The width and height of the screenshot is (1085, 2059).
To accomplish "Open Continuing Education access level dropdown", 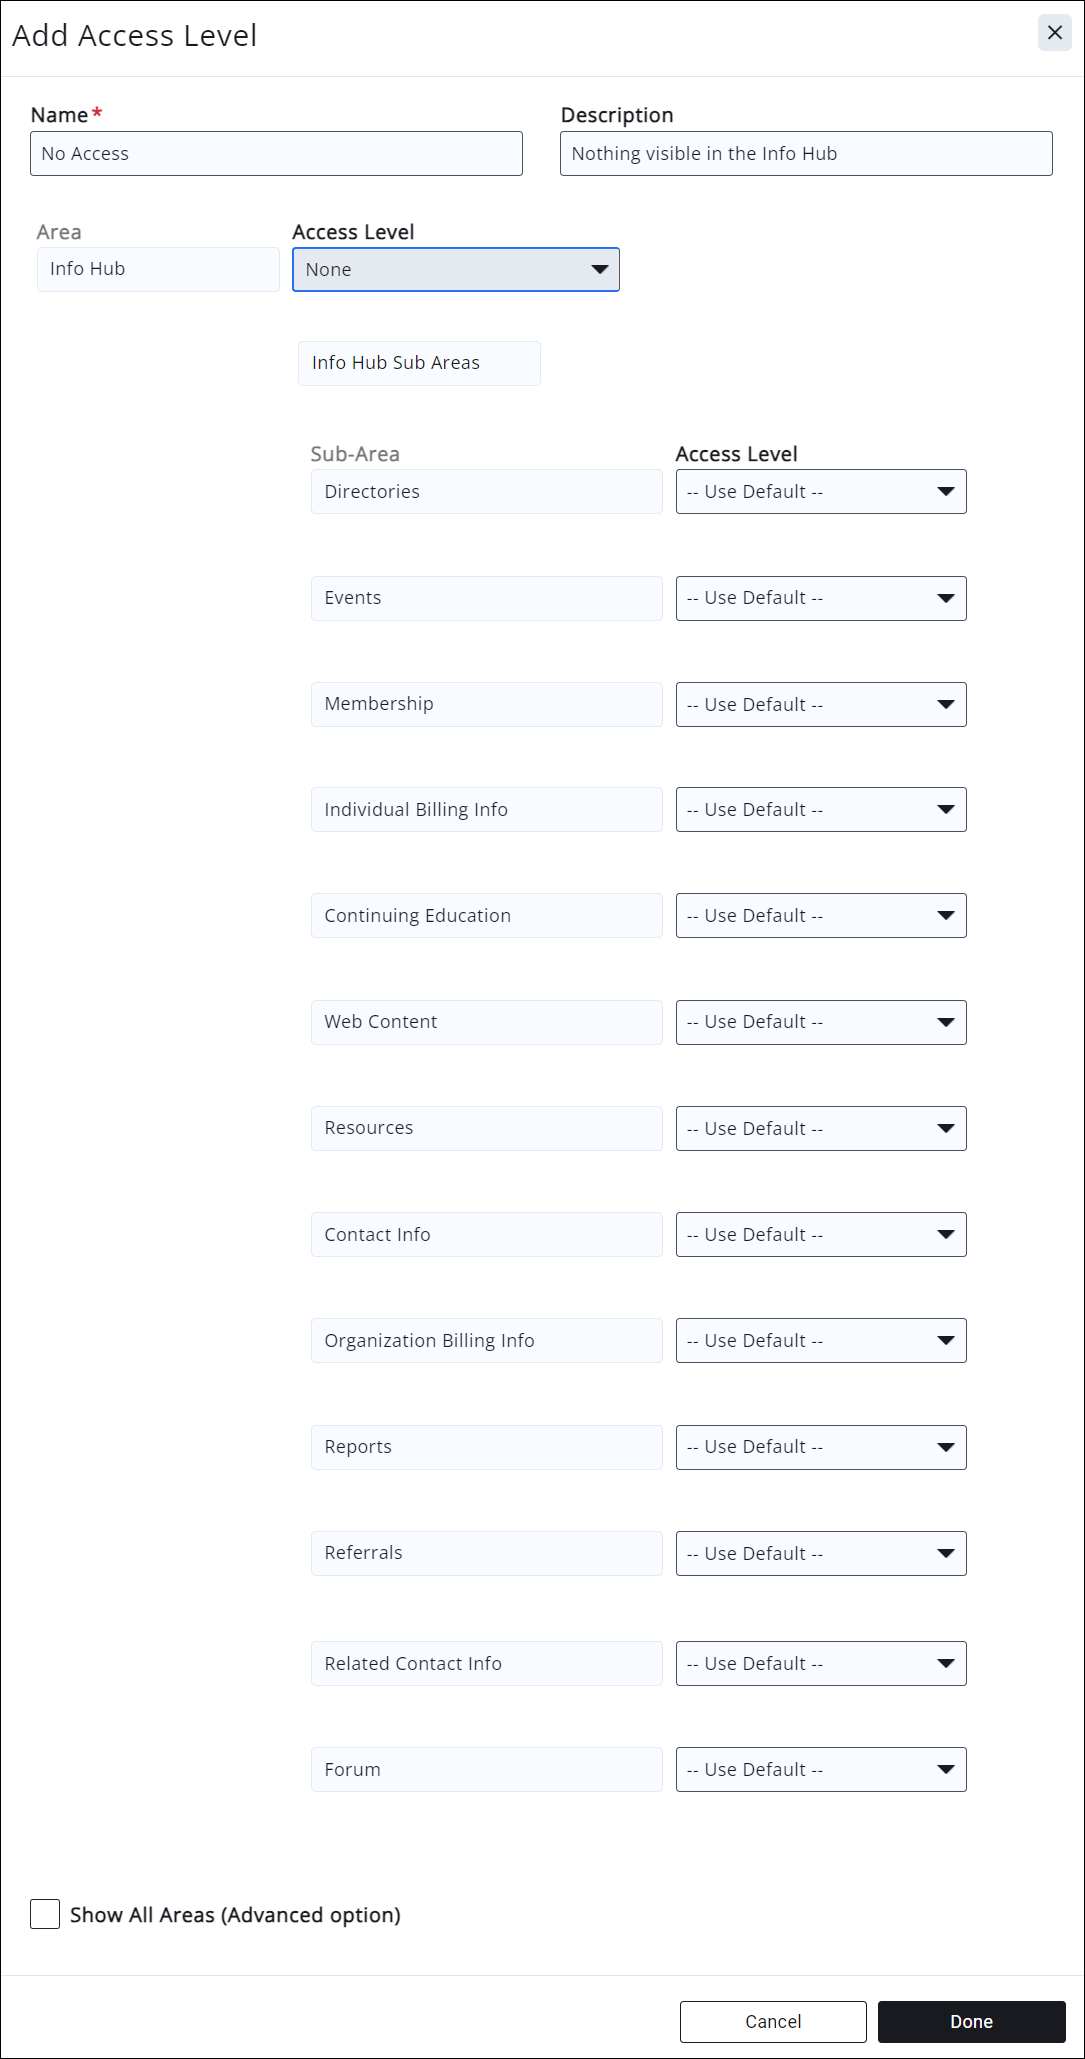I will 821,916.
